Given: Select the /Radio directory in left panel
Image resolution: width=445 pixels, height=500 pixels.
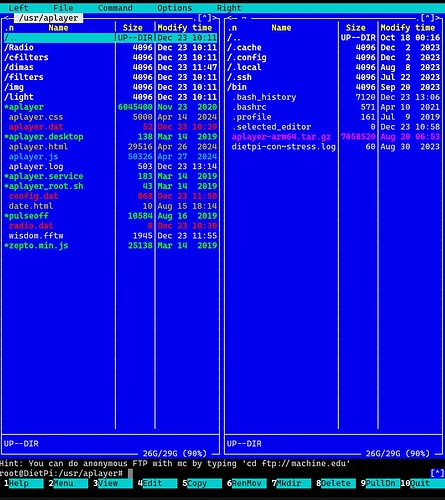Looking at the screenshot, I should 110,47.
